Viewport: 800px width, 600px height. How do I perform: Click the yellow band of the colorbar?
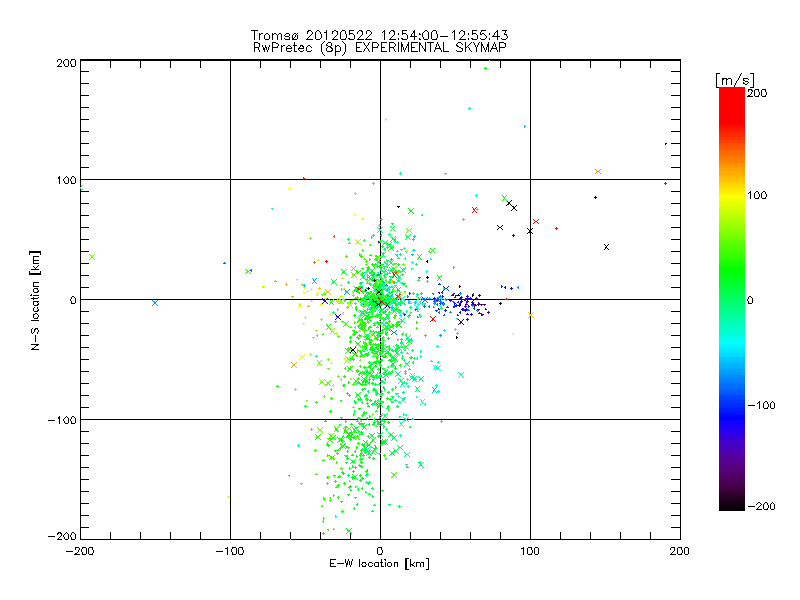[x=732, y=196]
